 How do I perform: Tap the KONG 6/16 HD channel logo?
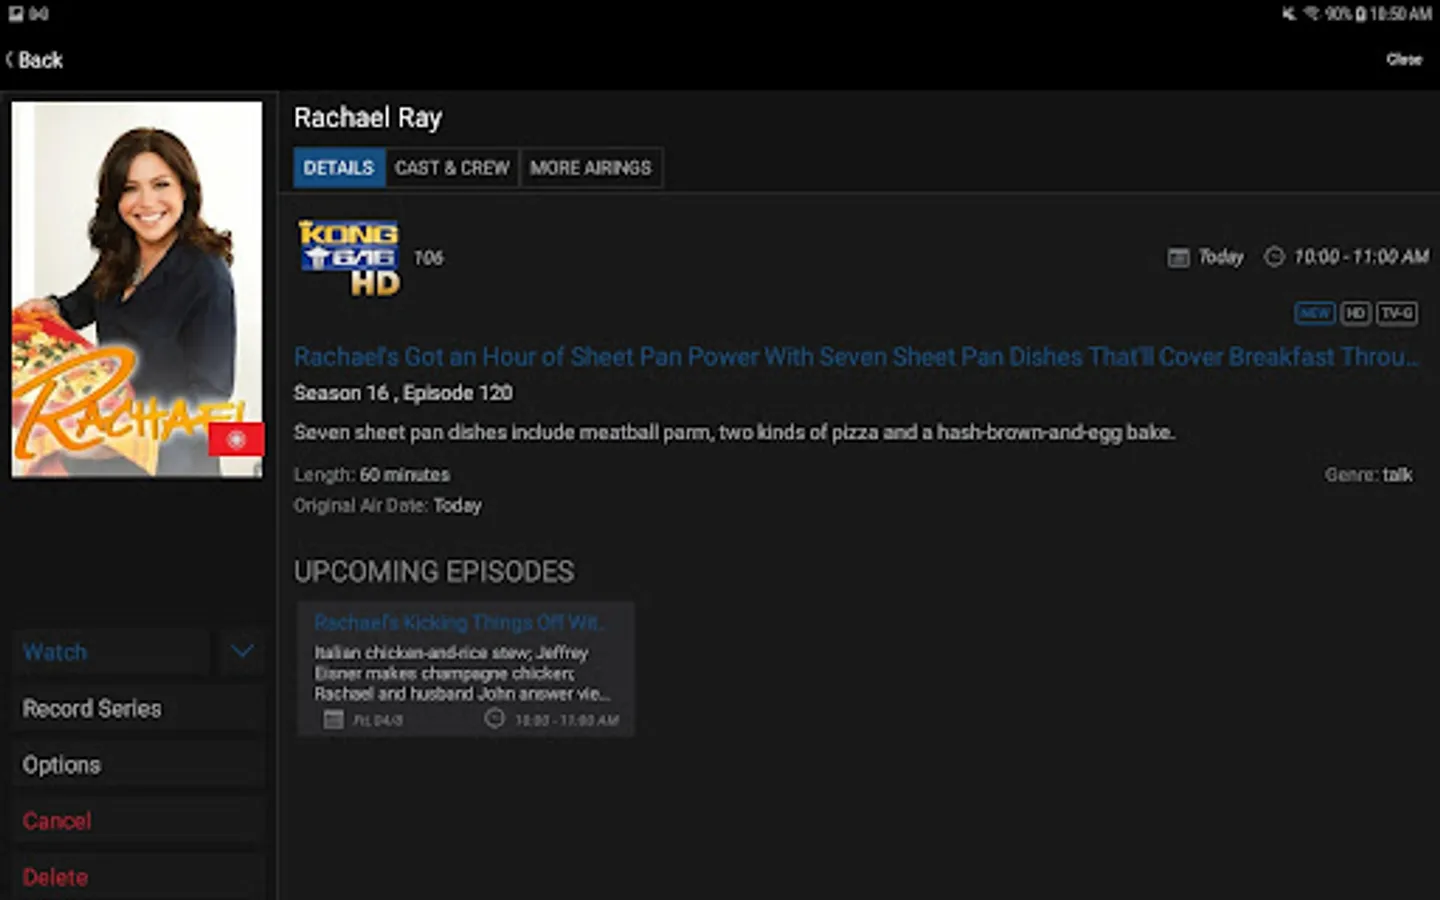point(349,258)
